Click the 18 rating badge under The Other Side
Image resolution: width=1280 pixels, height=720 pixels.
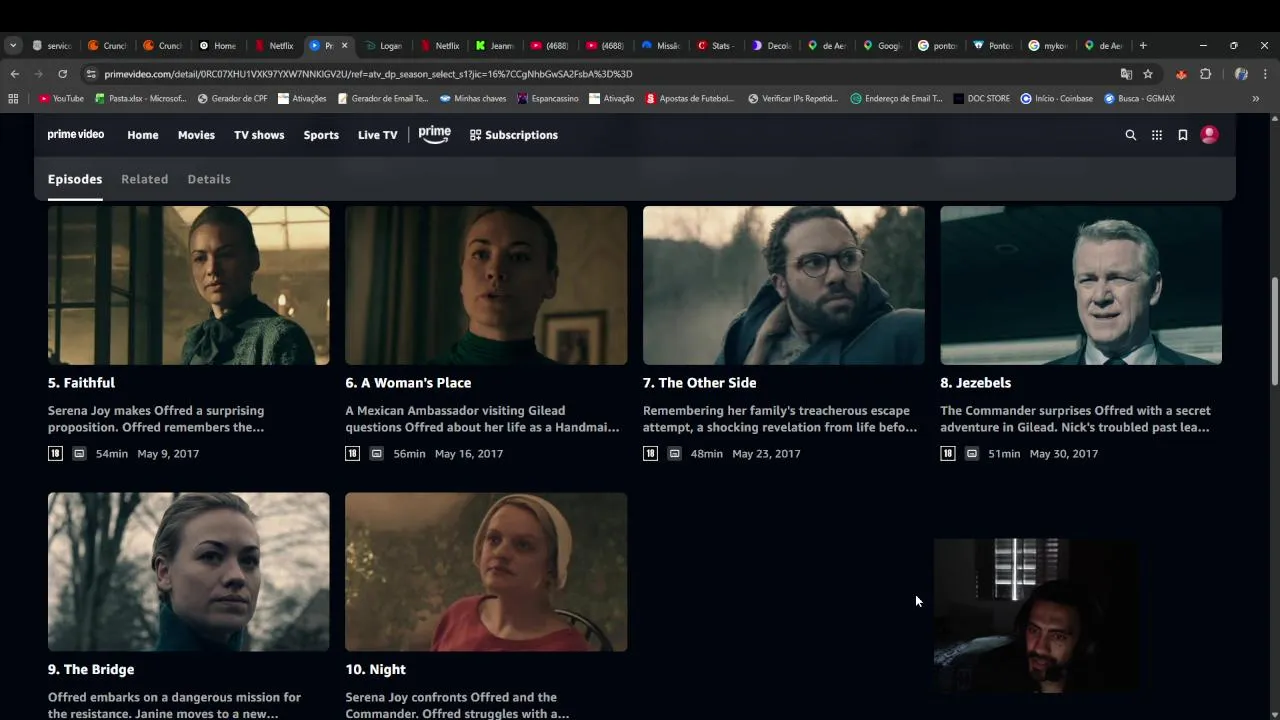(650, 454)
